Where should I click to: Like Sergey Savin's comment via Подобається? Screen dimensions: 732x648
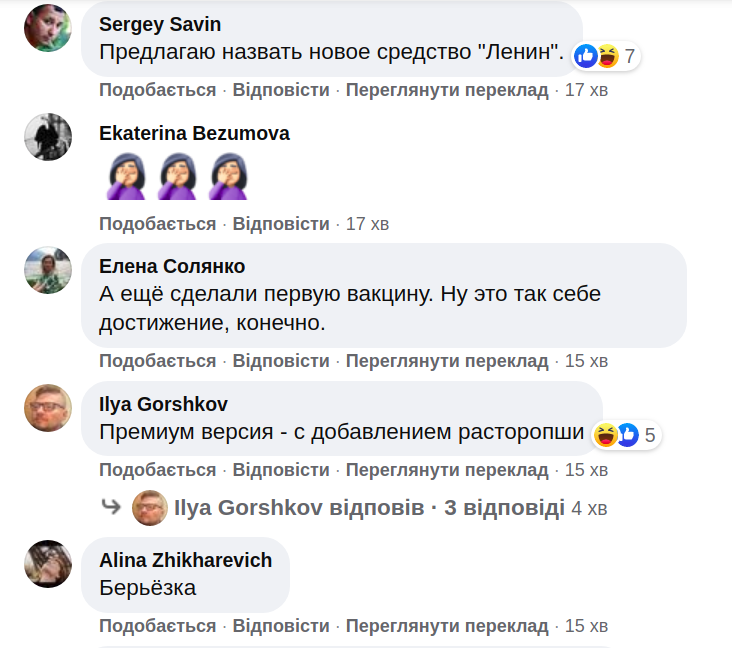157,90
